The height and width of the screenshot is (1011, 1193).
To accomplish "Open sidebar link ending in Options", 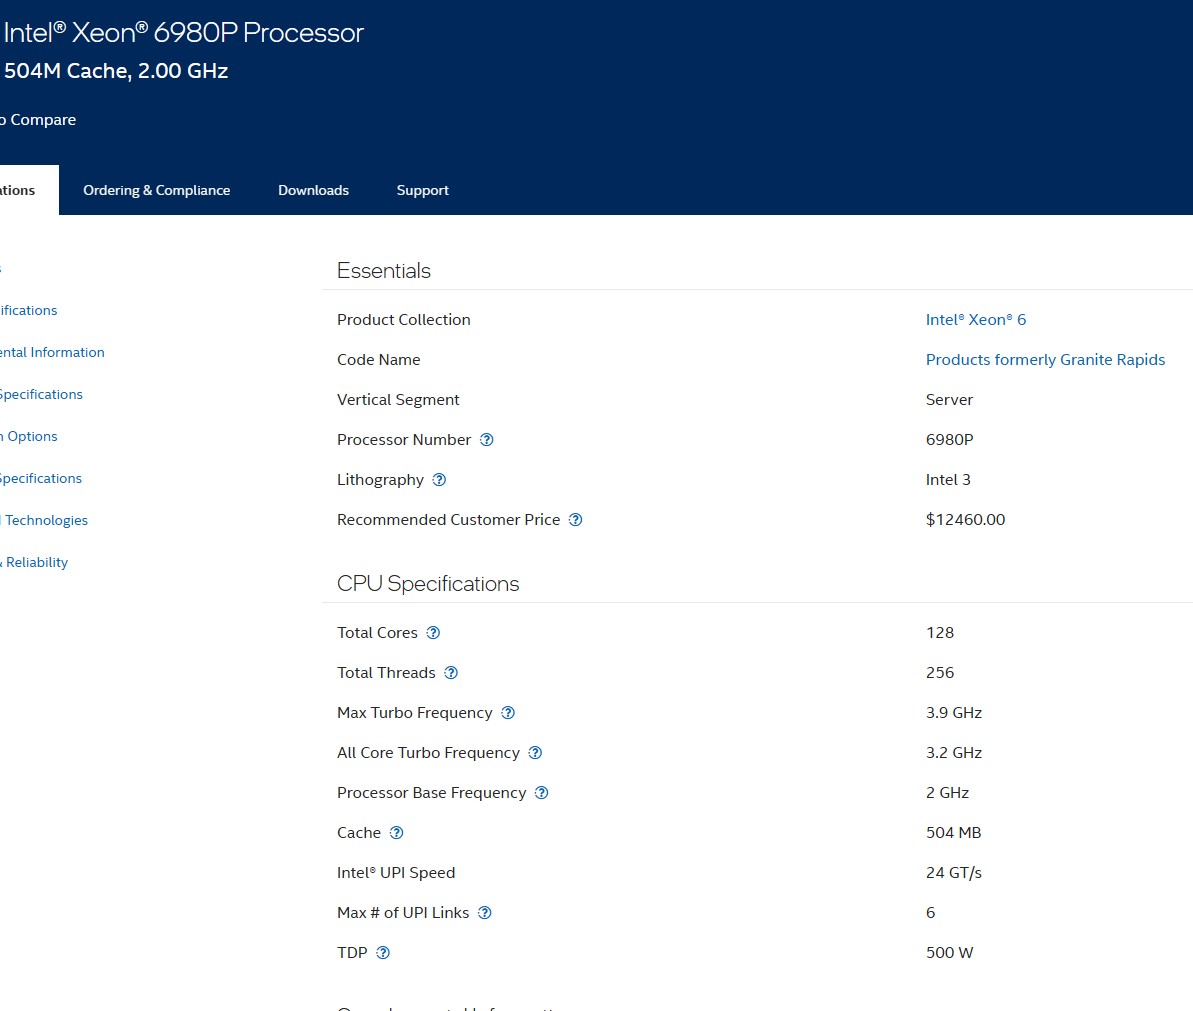I will [x=29, y=437].
